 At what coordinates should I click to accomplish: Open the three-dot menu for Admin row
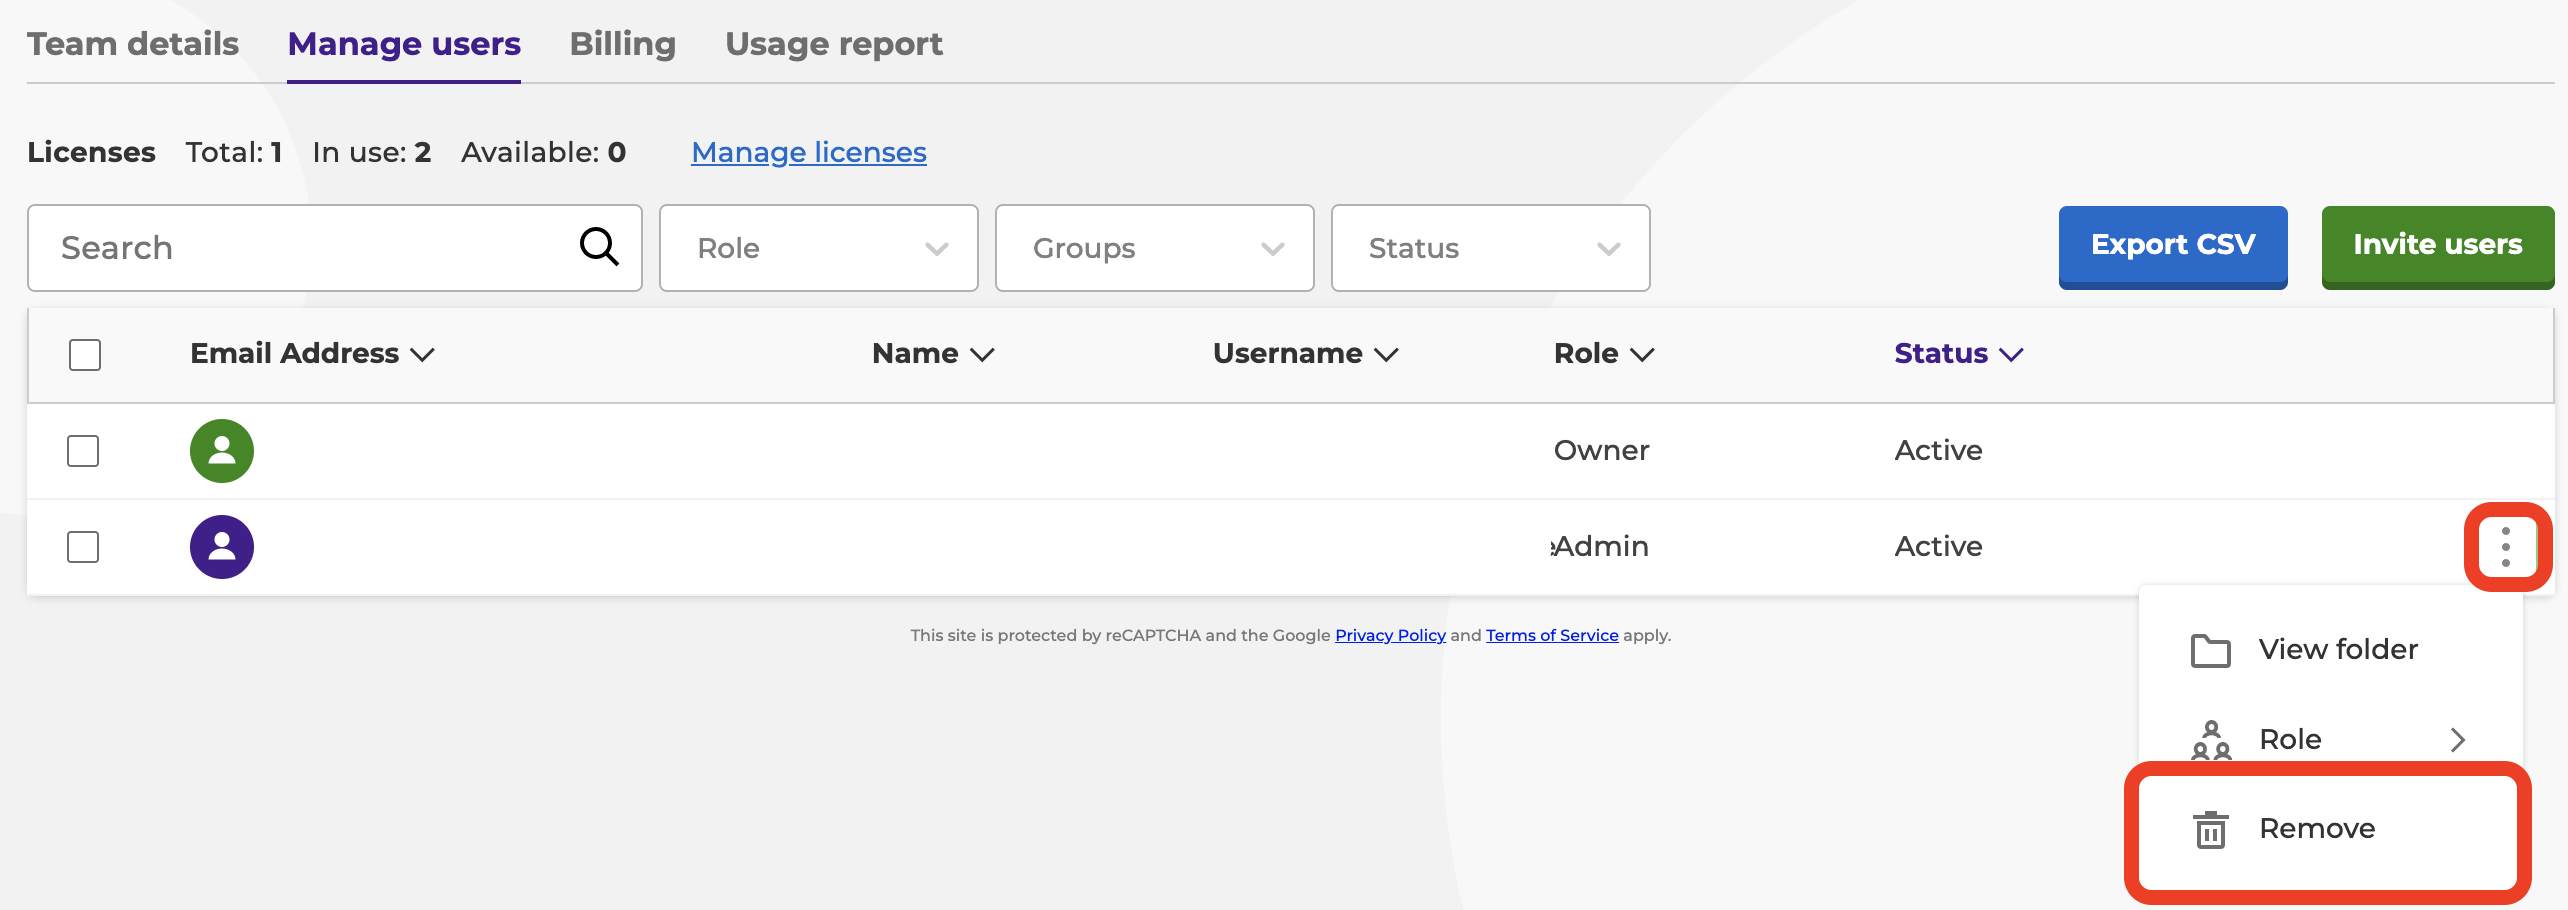coord(2505,547)
